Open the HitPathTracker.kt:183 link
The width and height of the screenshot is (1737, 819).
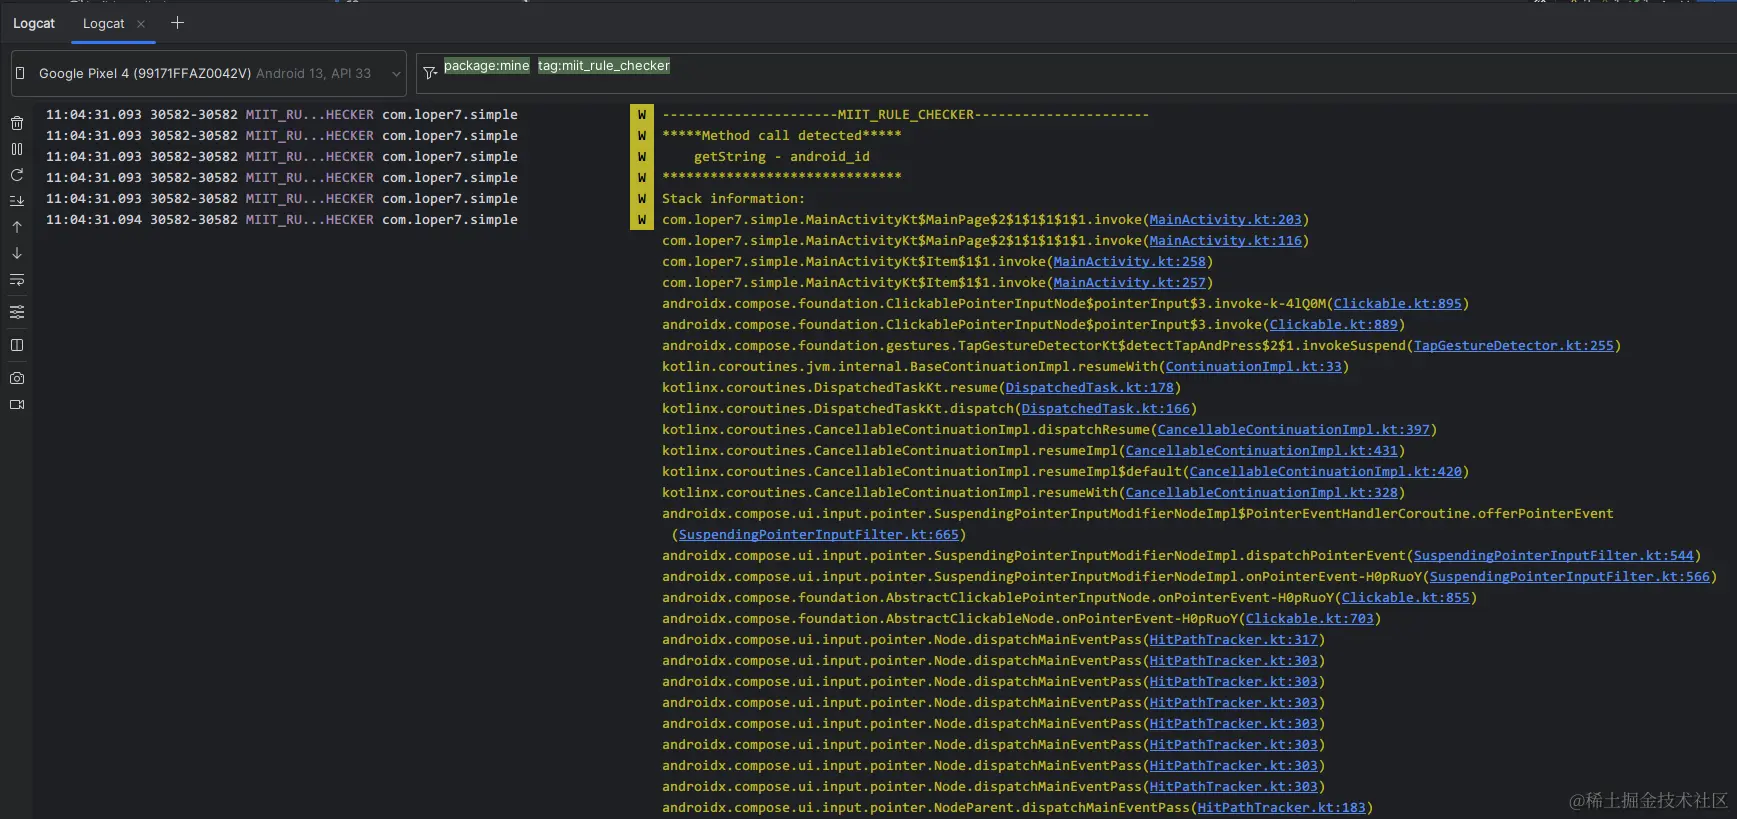point(1281,807)
